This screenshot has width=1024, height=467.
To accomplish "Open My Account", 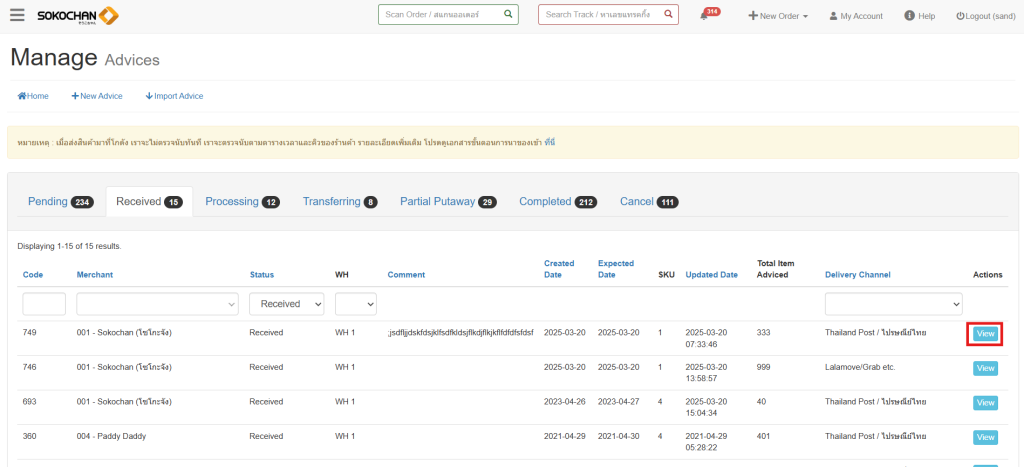I will coord(856,16).
